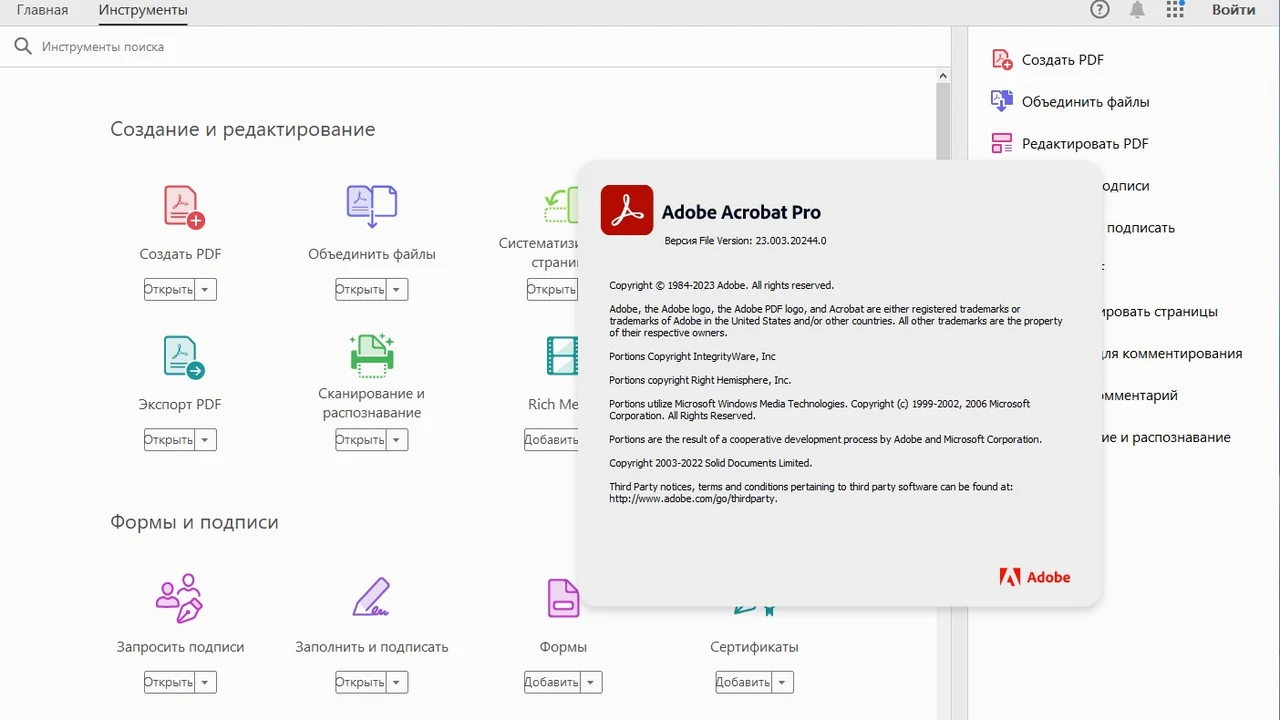Switch to the Главная tab

(x=42, y=11)
